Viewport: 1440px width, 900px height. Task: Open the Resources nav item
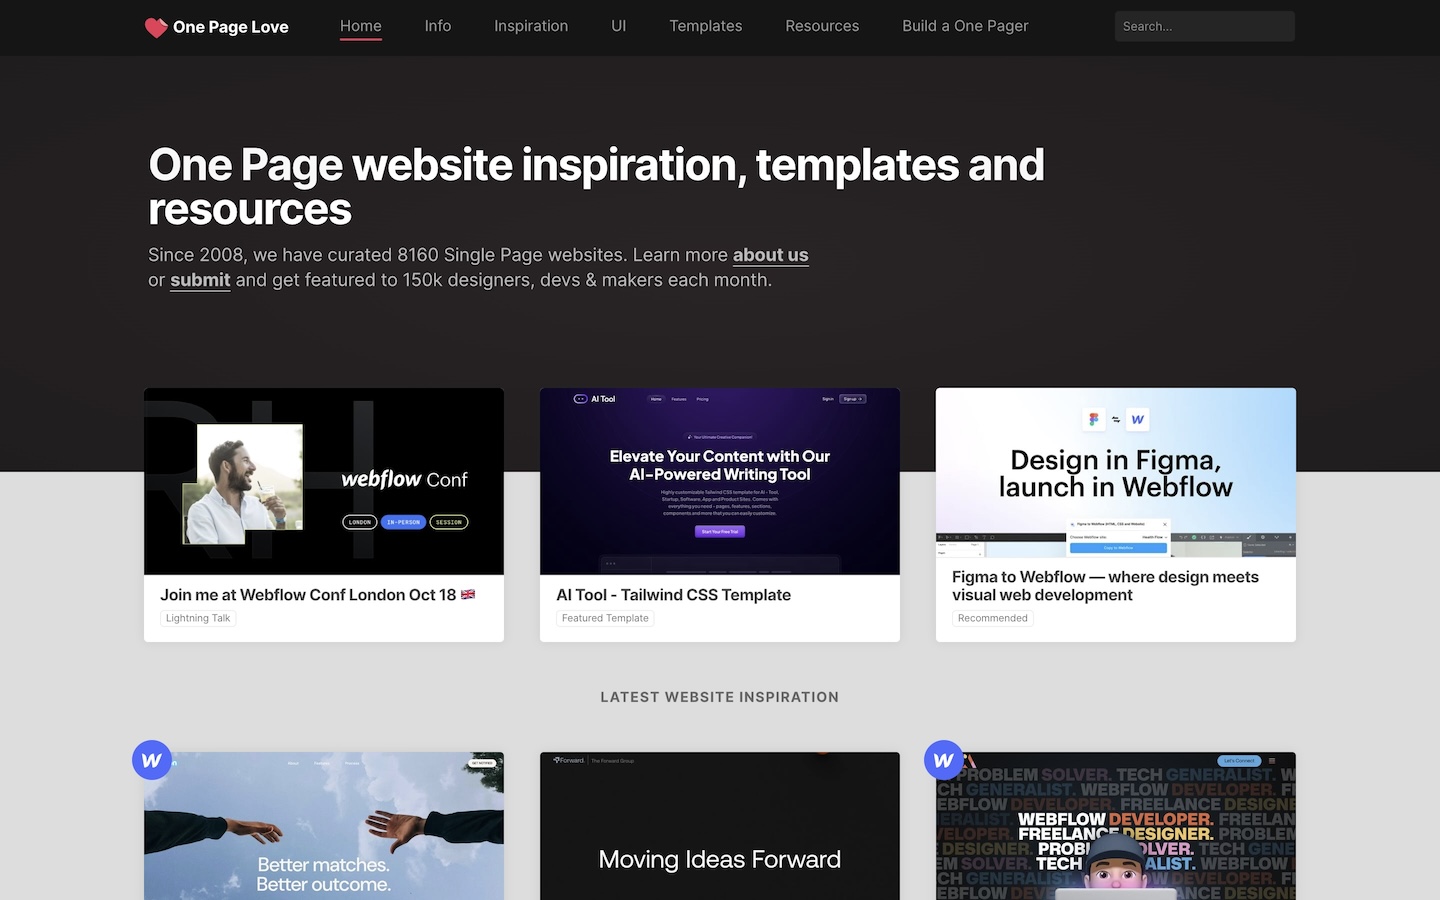coord(822,26)
